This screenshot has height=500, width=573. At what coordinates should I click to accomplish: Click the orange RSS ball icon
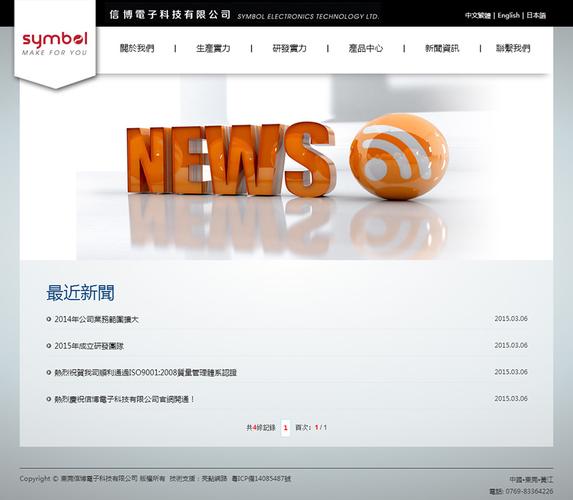click(x=399, y=156)
